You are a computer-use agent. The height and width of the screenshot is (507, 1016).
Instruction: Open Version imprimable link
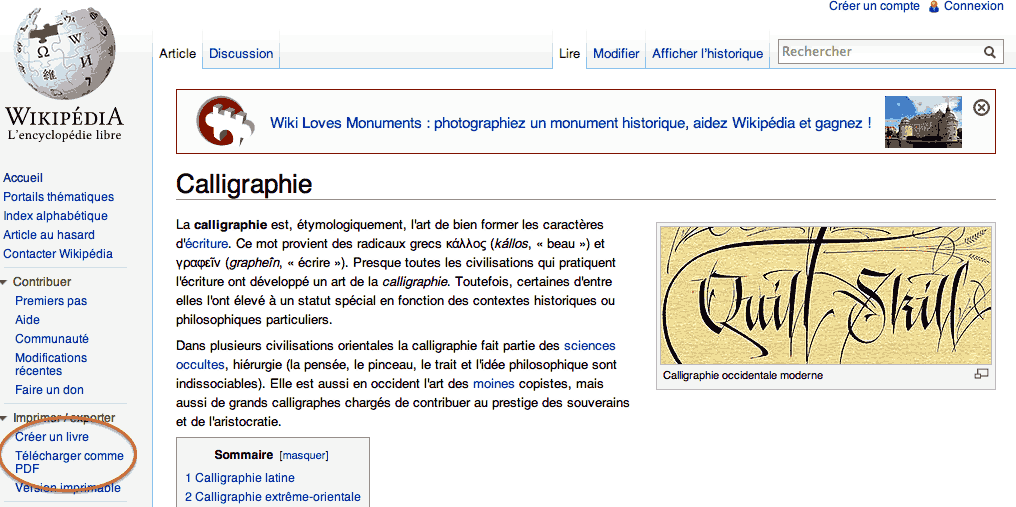click(68, 488)
